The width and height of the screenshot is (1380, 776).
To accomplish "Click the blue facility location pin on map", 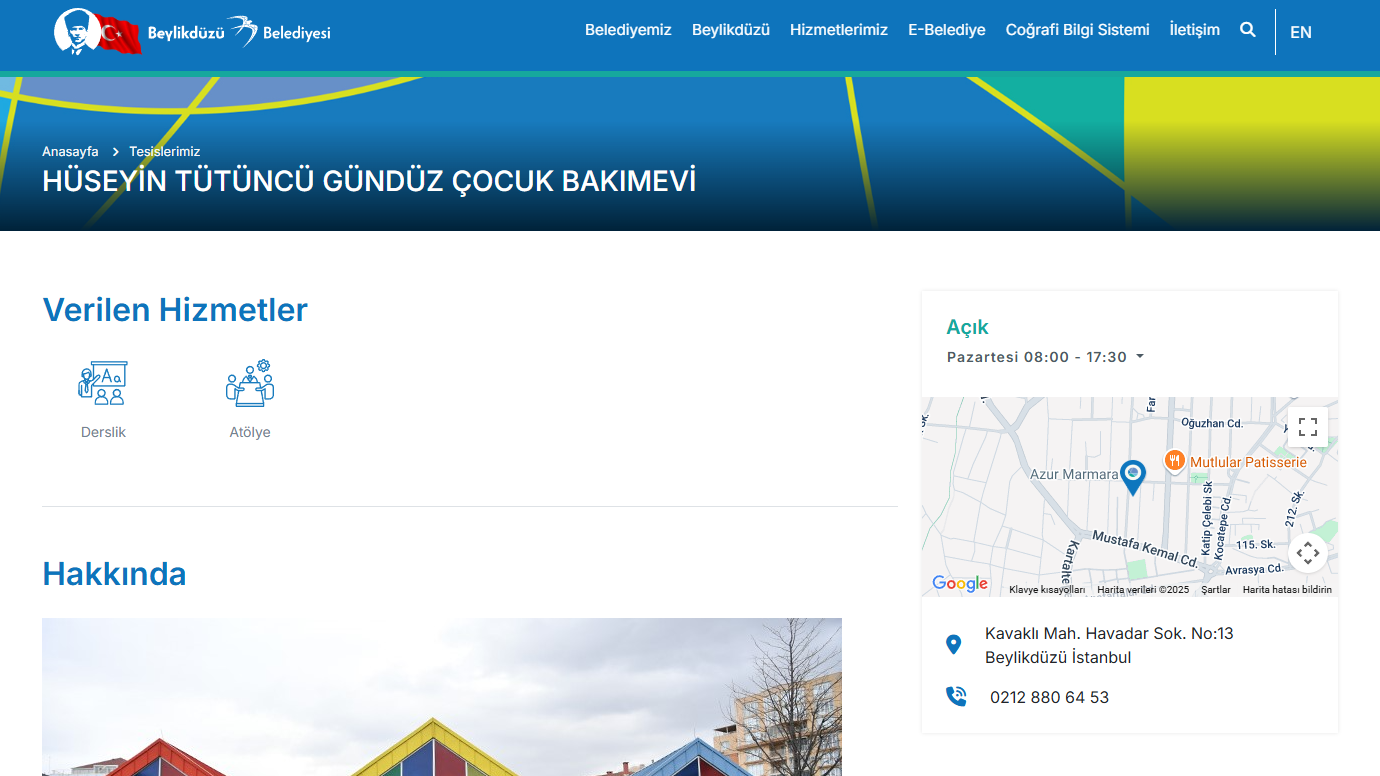I will 1132,476.
